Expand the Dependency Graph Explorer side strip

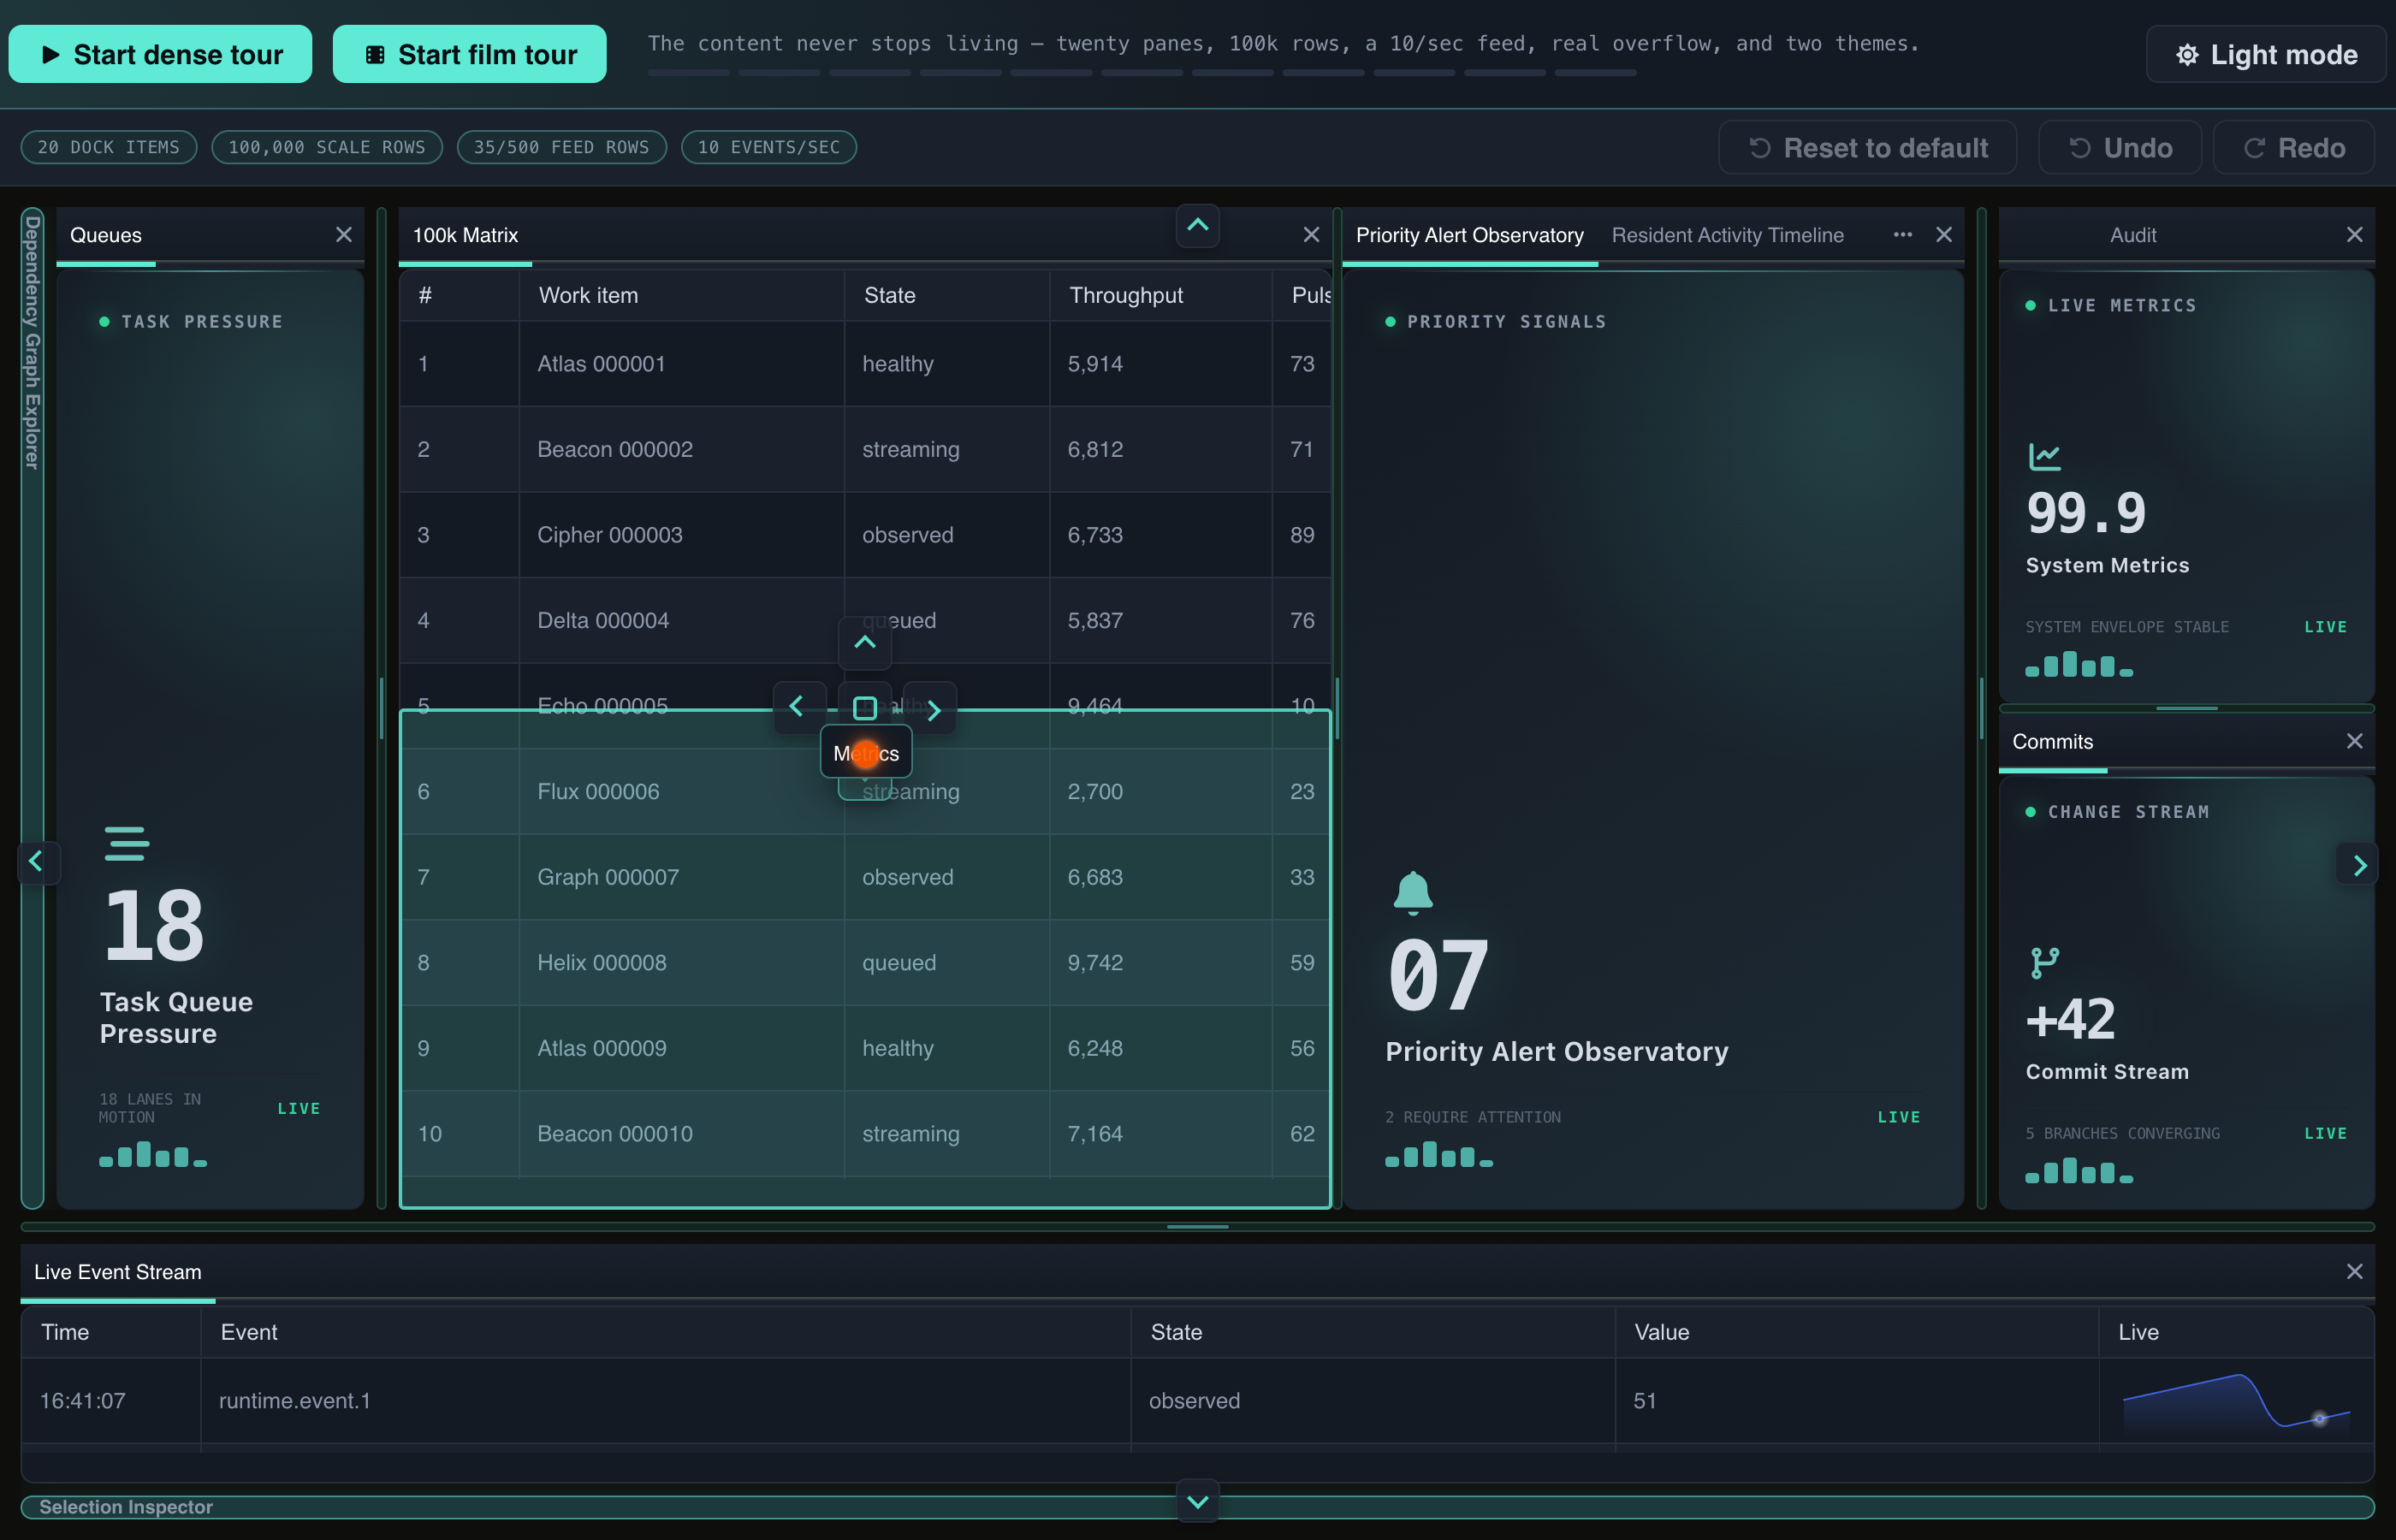click(32, 708)
